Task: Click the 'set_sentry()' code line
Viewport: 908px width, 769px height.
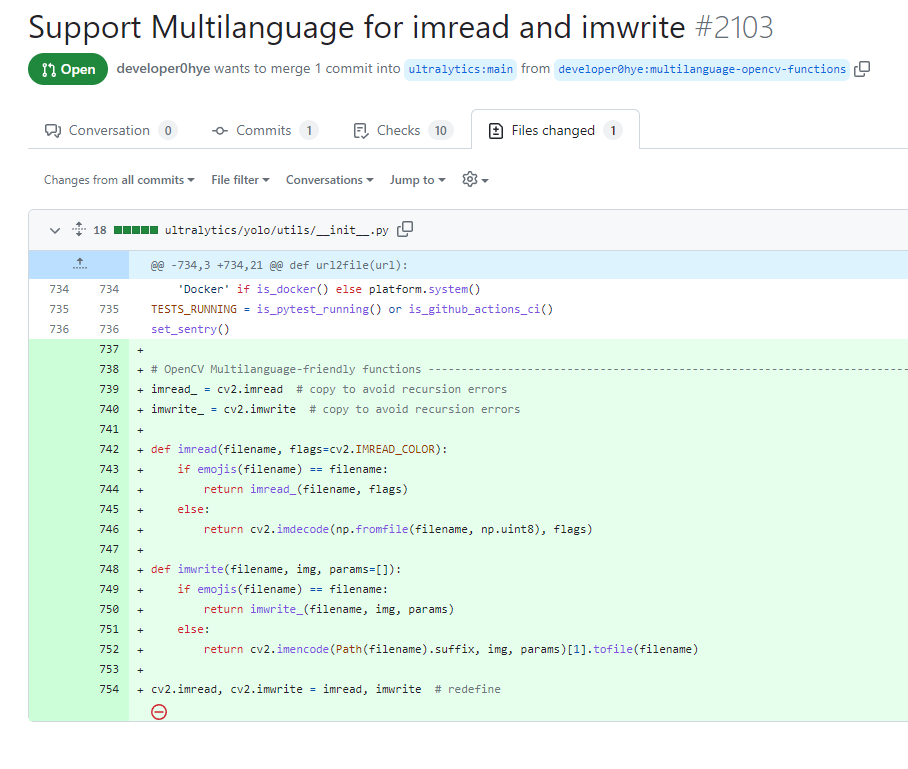Action: [x=190, y=329]
